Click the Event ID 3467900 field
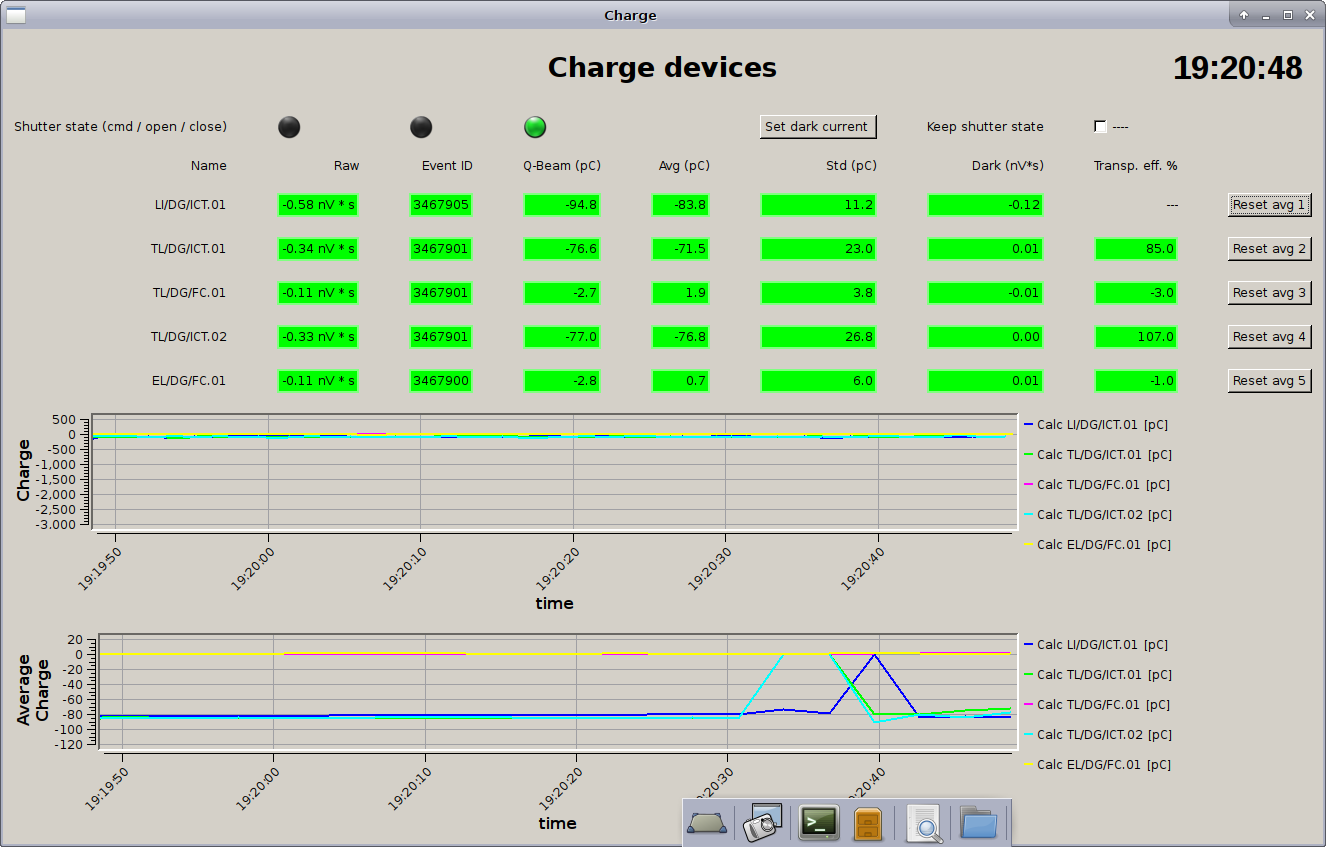 441,381
